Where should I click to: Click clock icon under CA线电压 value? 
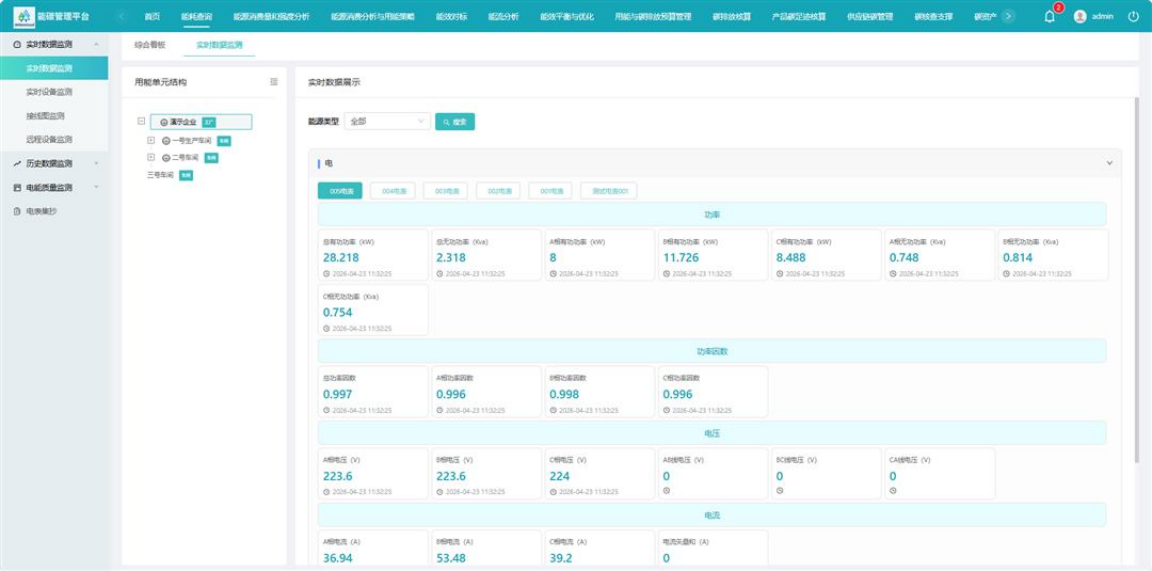click(893, 491)
